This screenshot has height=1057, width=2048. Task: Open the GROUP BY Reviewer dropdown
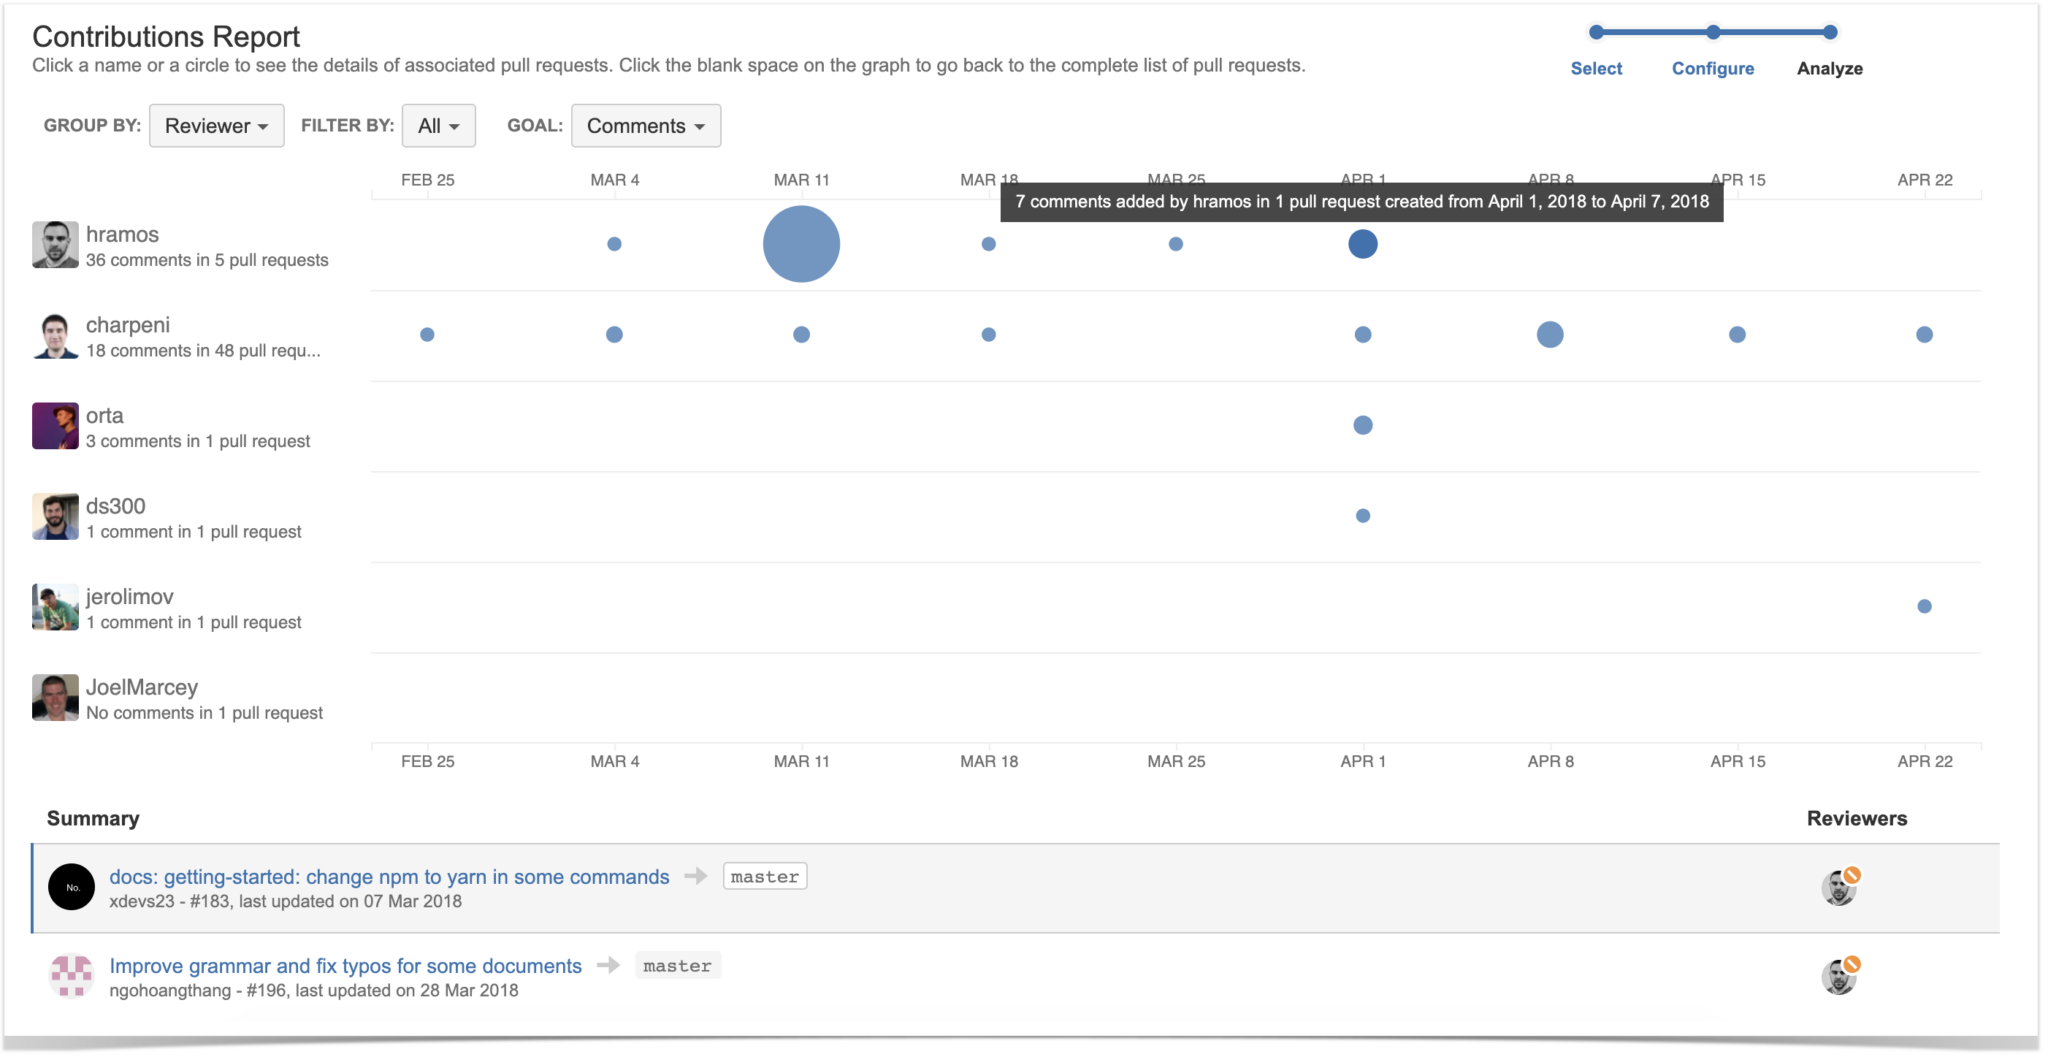(x=216, y=125)
